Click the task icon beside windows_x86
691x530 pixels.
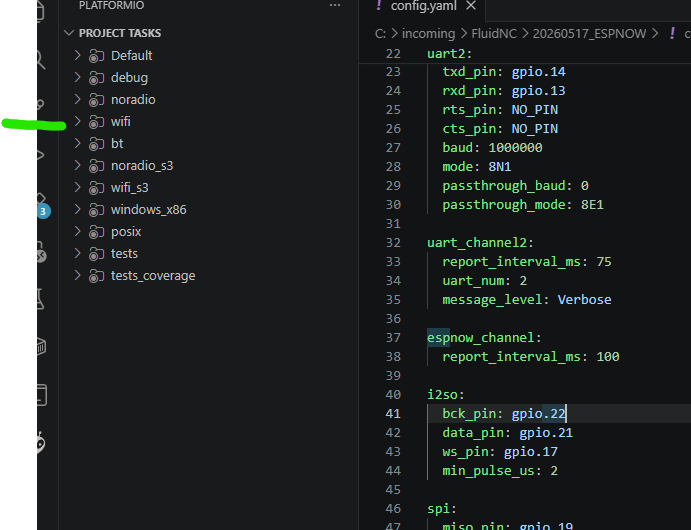point(97,210)
